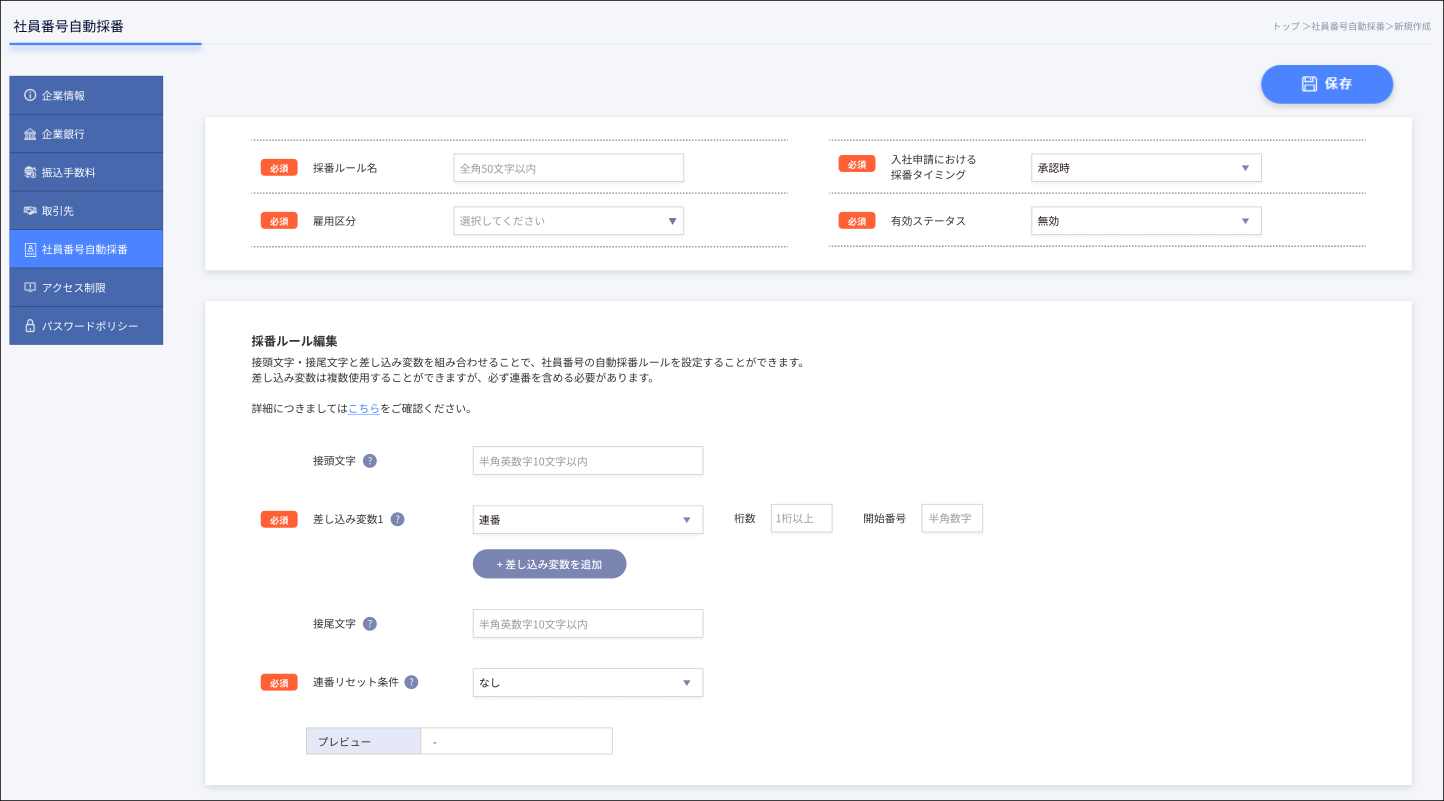Open the 振込手数料 sidebar item
This screenshot has height=801, width=1444.
86,173
